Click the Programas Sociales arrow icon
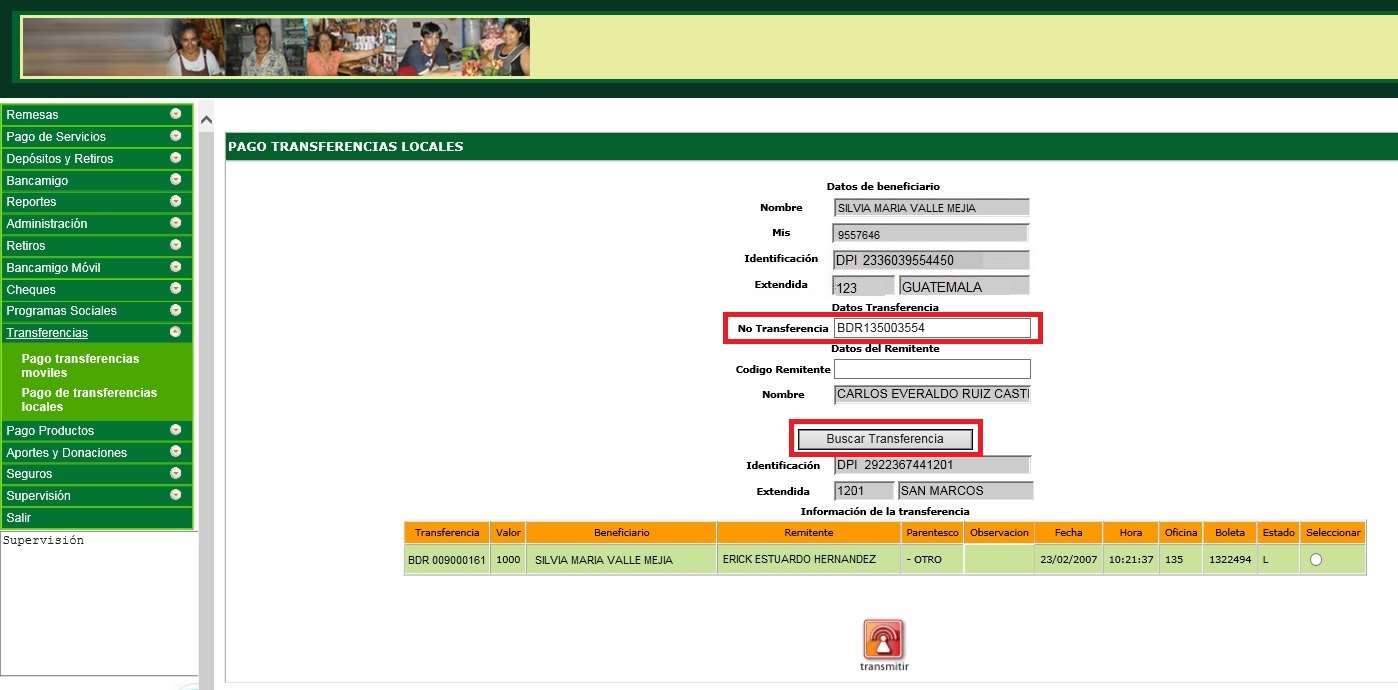The width and height of the screenshot is (1398, 690). click(x=176, y=310)
